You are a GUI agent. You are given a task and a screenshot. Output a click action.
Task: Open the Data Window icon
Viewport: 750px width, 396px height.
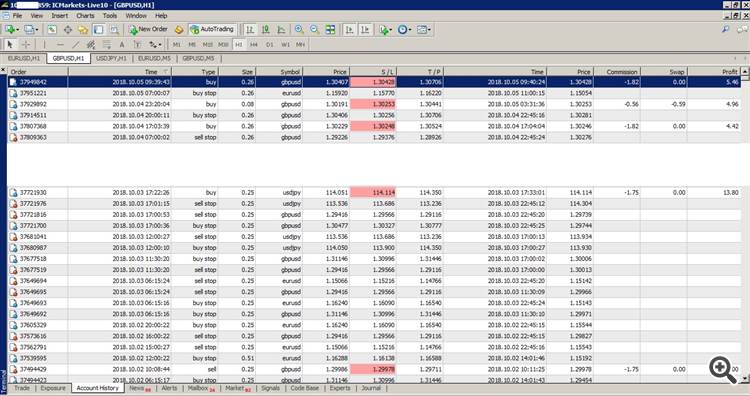pos(67,30)
